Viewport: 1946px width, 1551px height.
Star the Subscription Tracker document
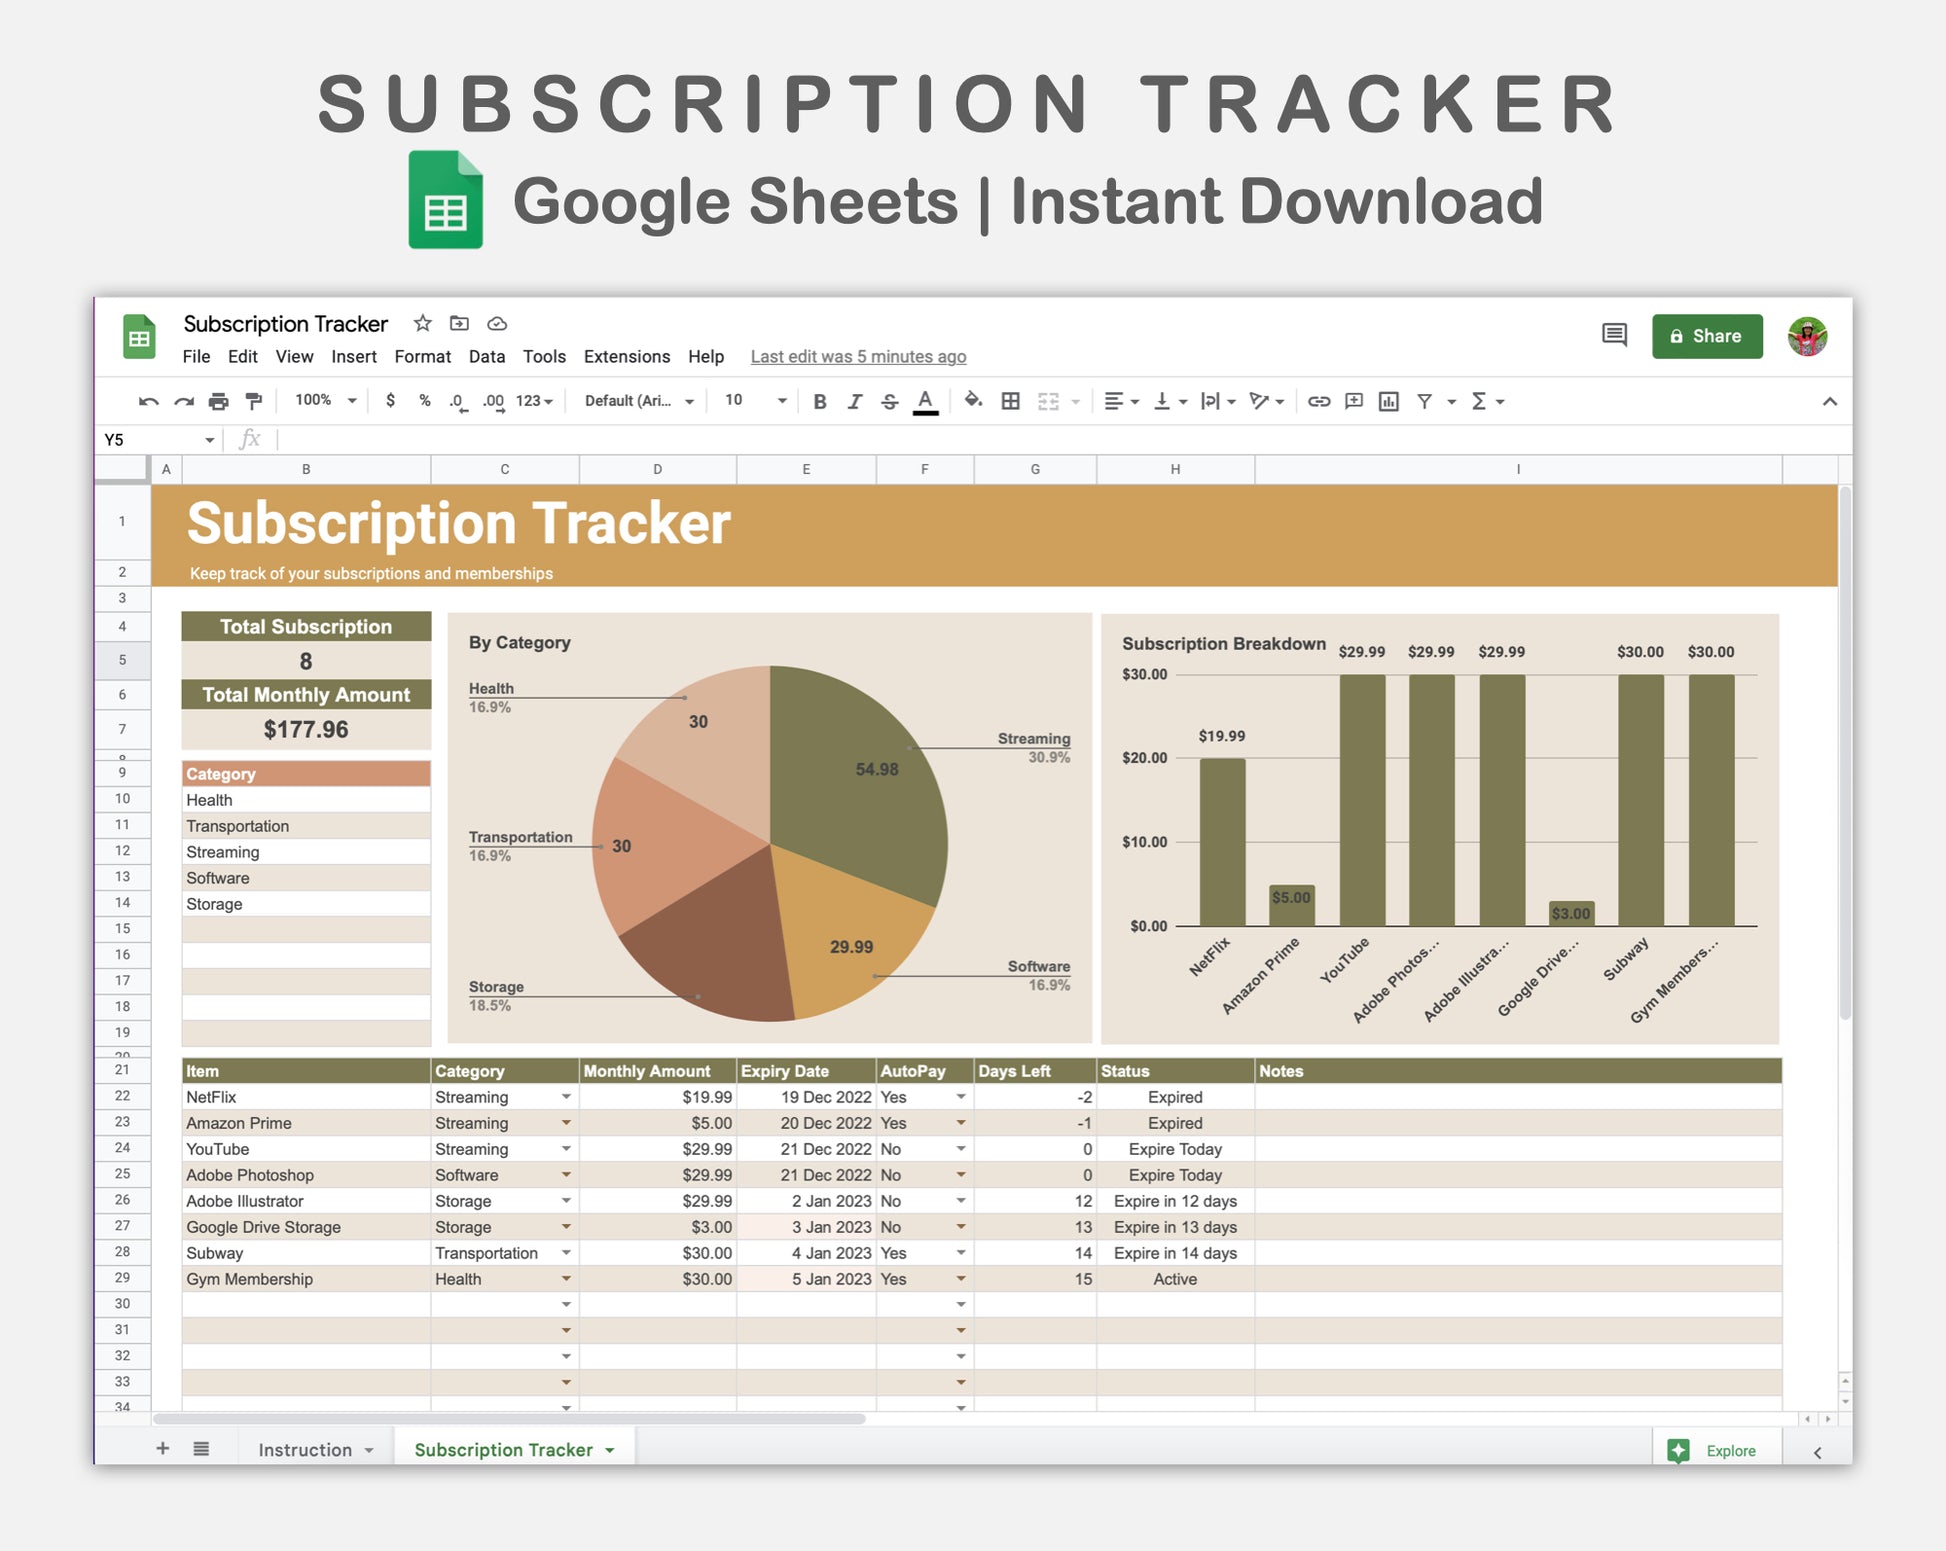click(422, 323)
